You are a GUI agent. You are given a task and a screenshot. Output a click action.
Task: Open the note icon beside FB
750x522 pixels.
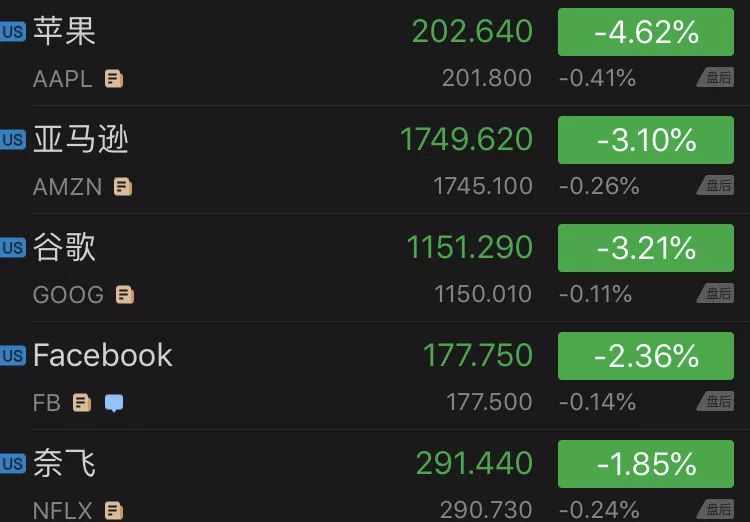[82, 403]
